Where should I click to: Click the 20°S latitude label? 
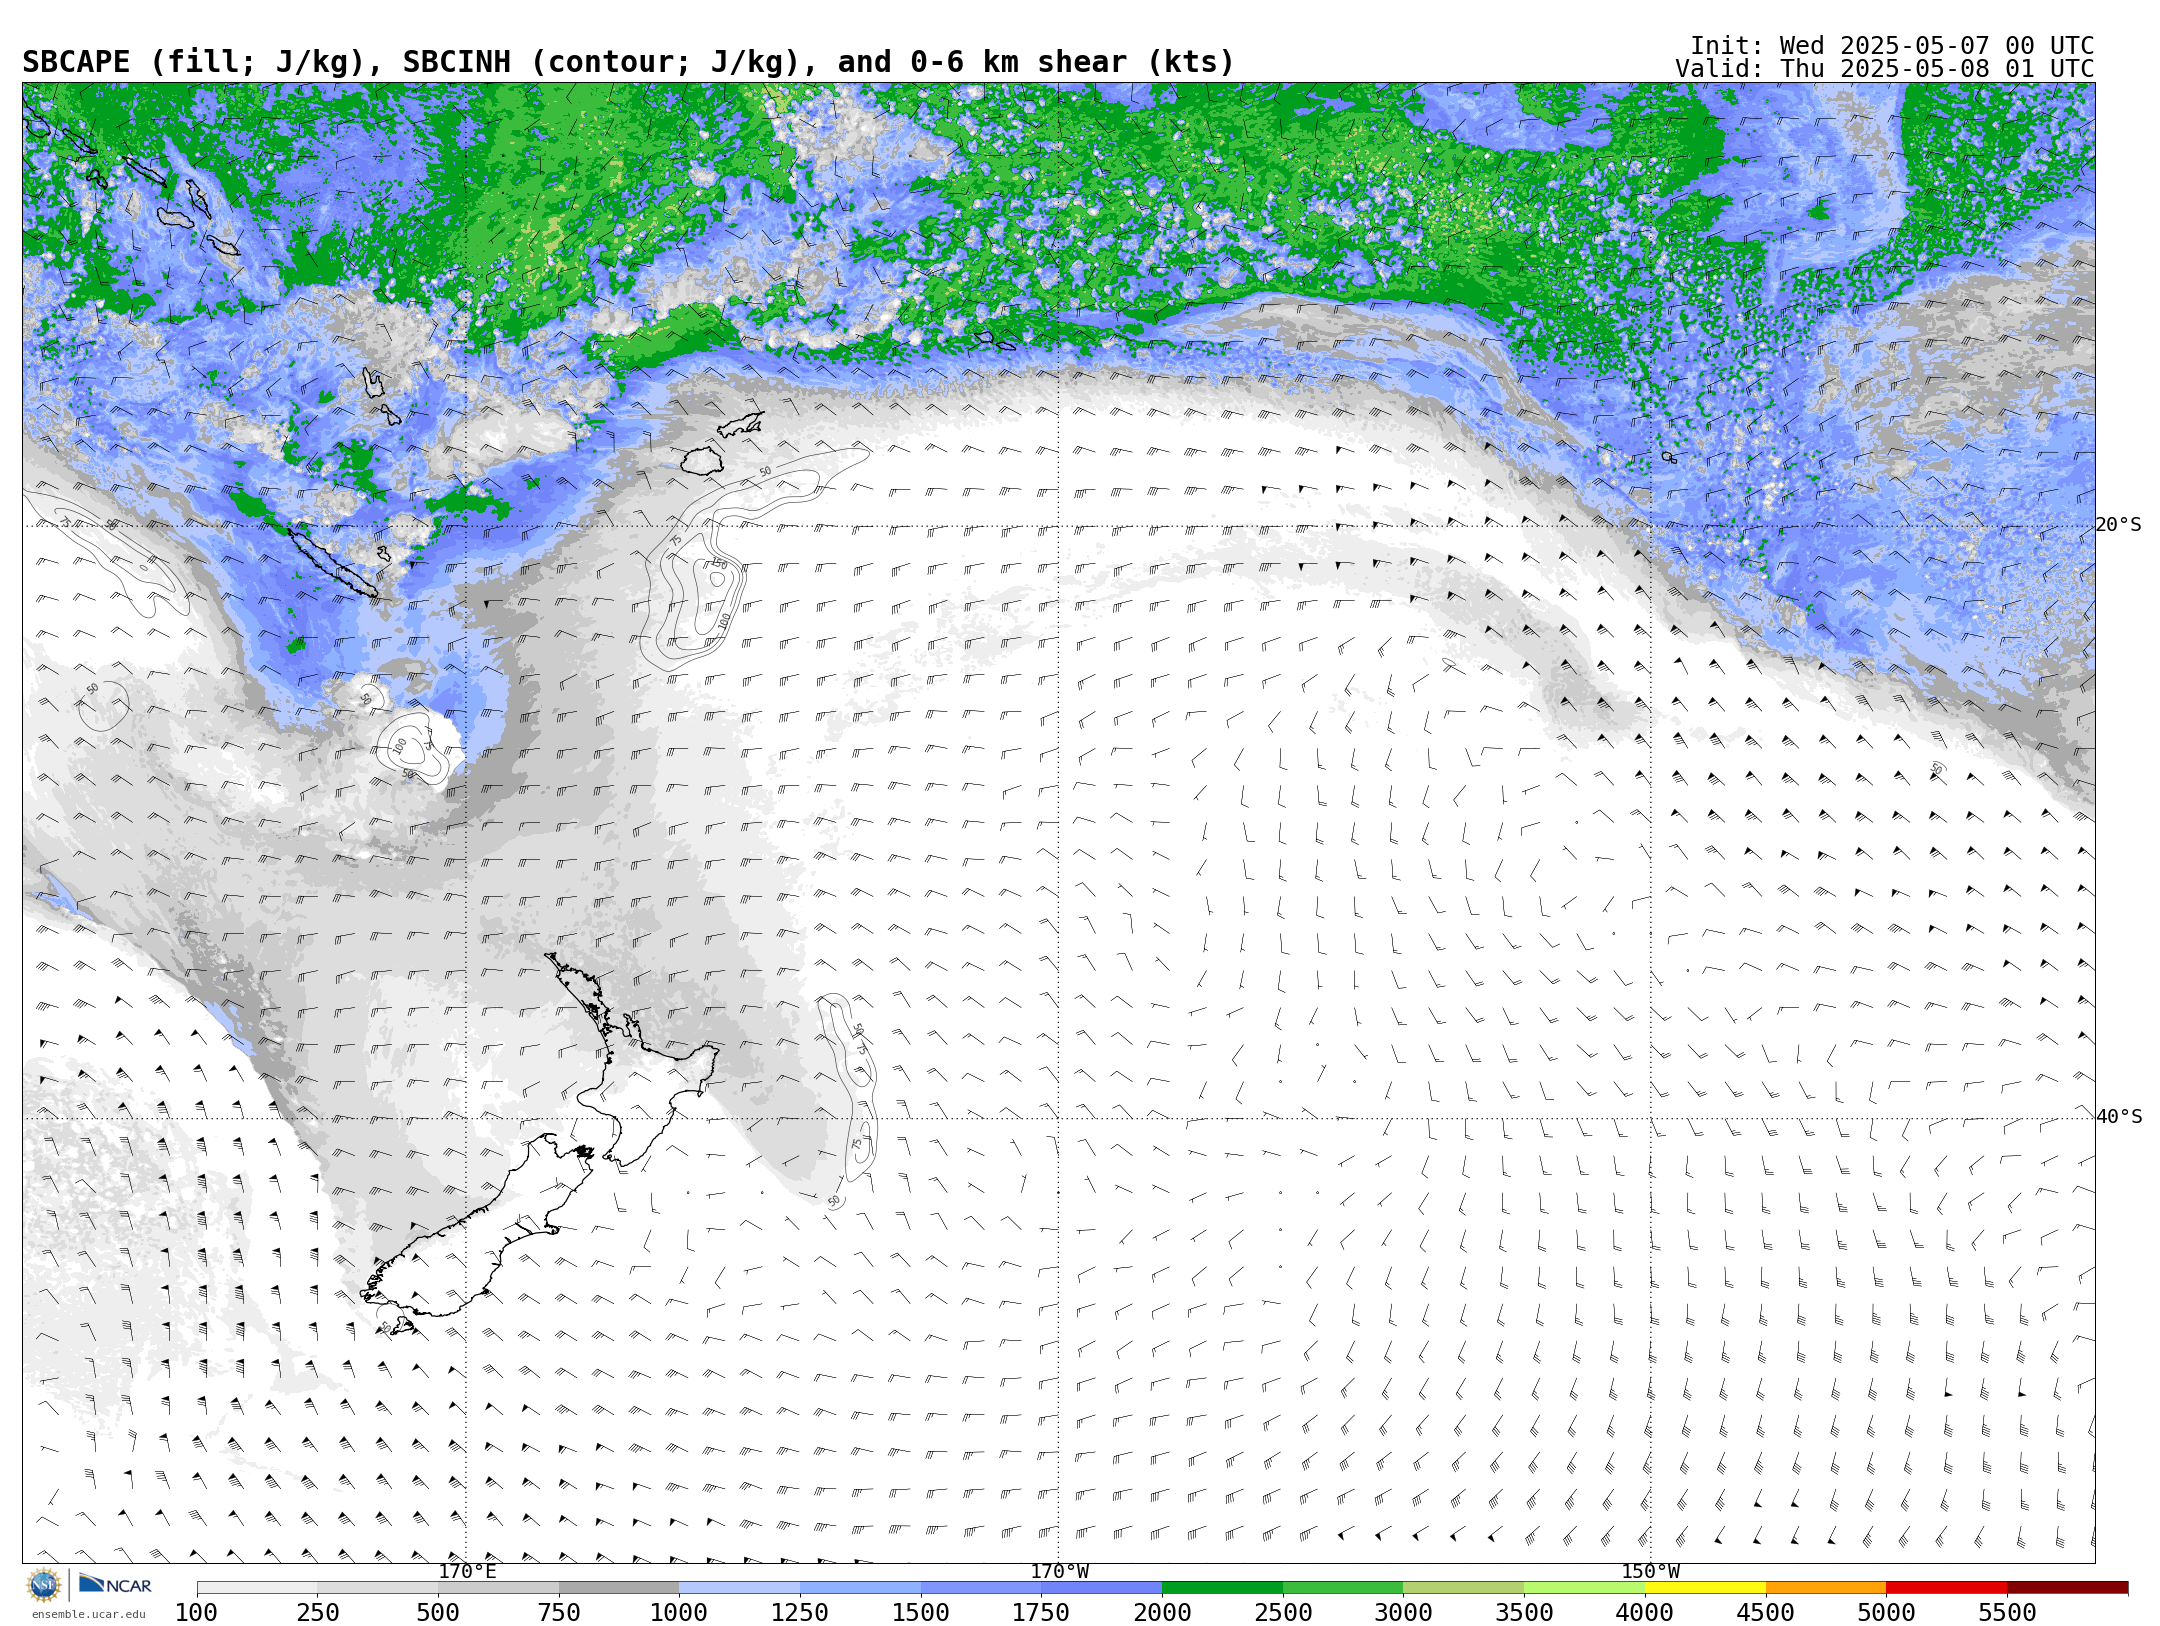pyautogui.click(x=2118, y=525)
